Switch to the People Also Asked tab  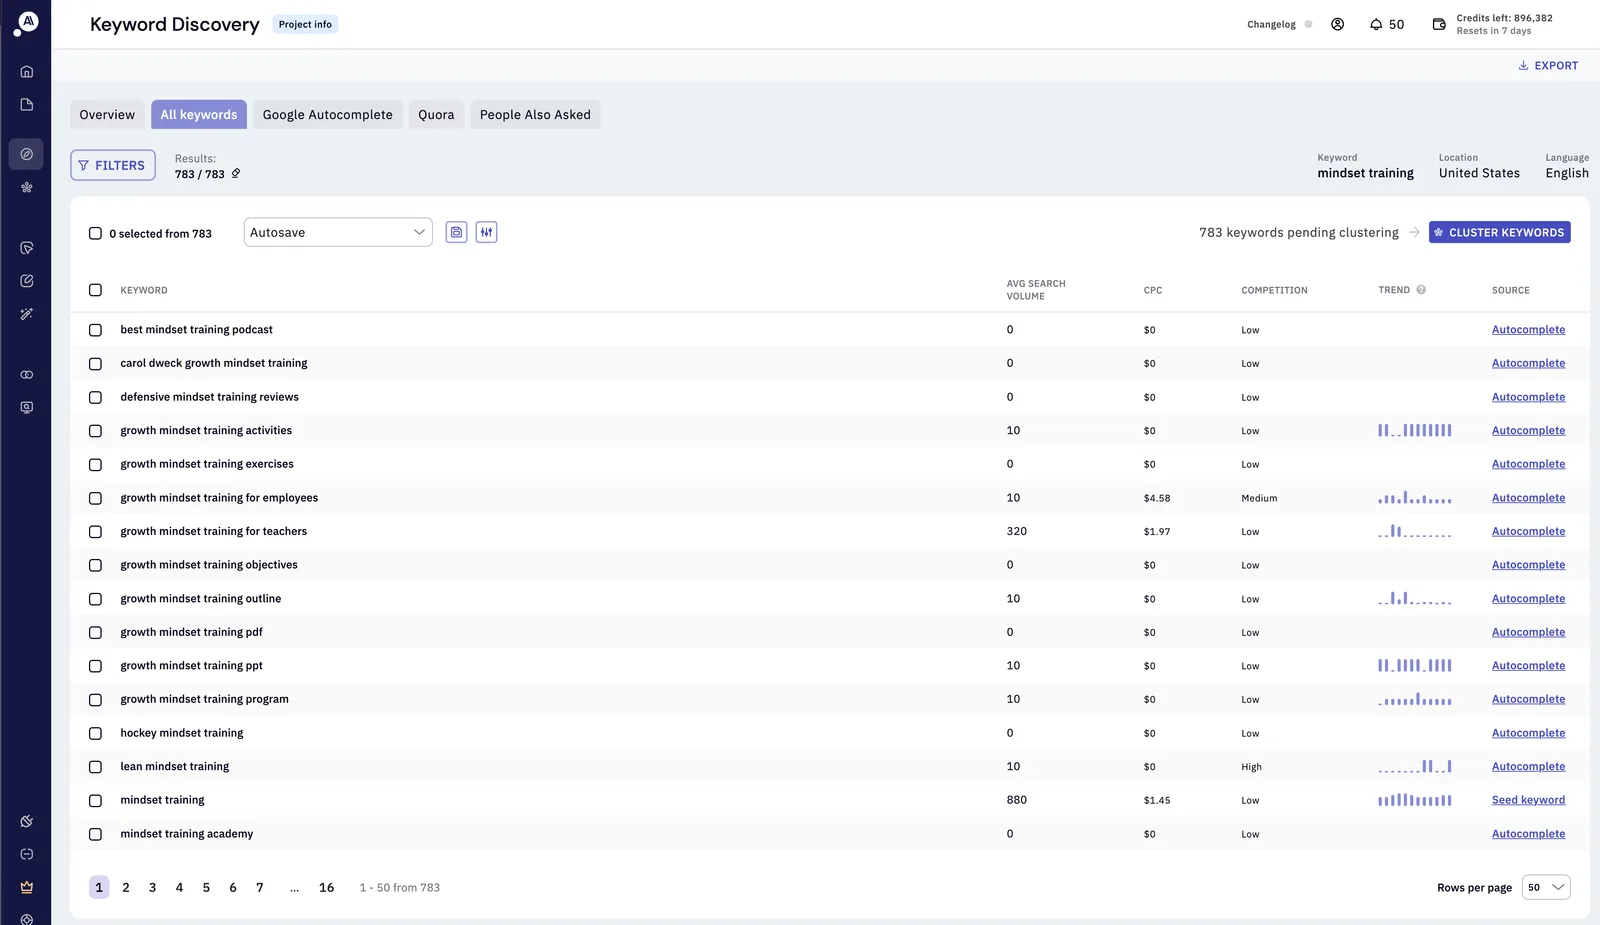[x=535, y=115]
